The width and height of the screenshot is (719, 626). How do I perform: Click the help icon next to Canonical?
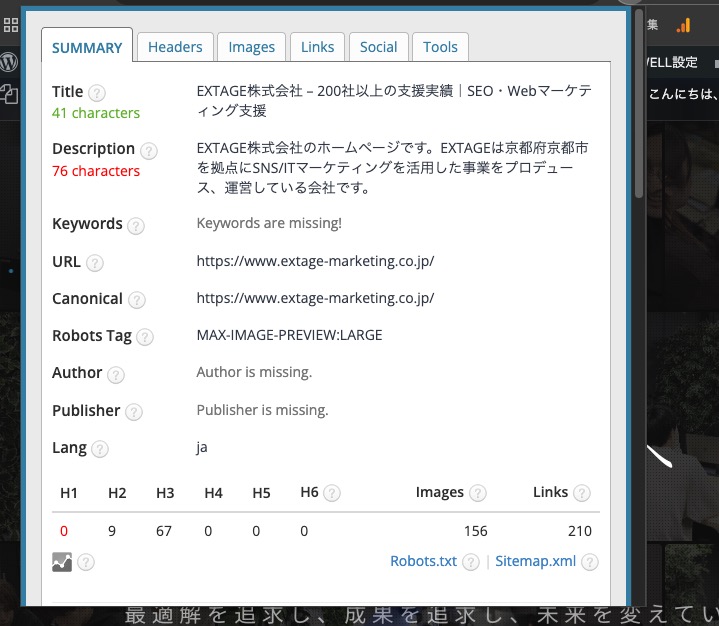[x=137, y=300]
